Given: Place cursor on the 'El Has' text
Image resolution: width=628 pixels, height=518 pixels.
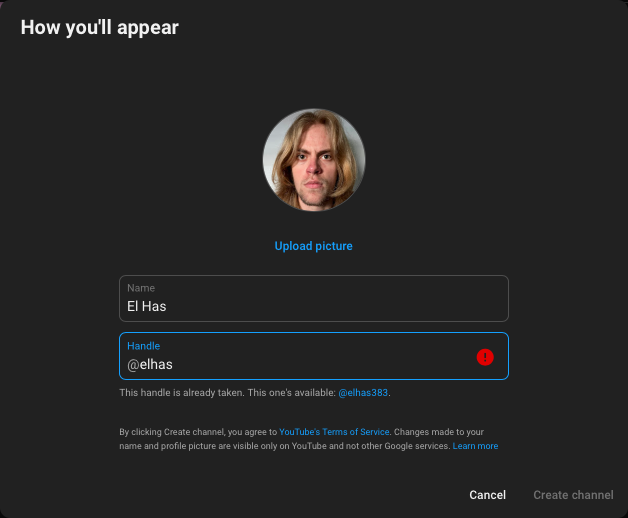Looking at the screenshot, I should (x=147, y=306).
